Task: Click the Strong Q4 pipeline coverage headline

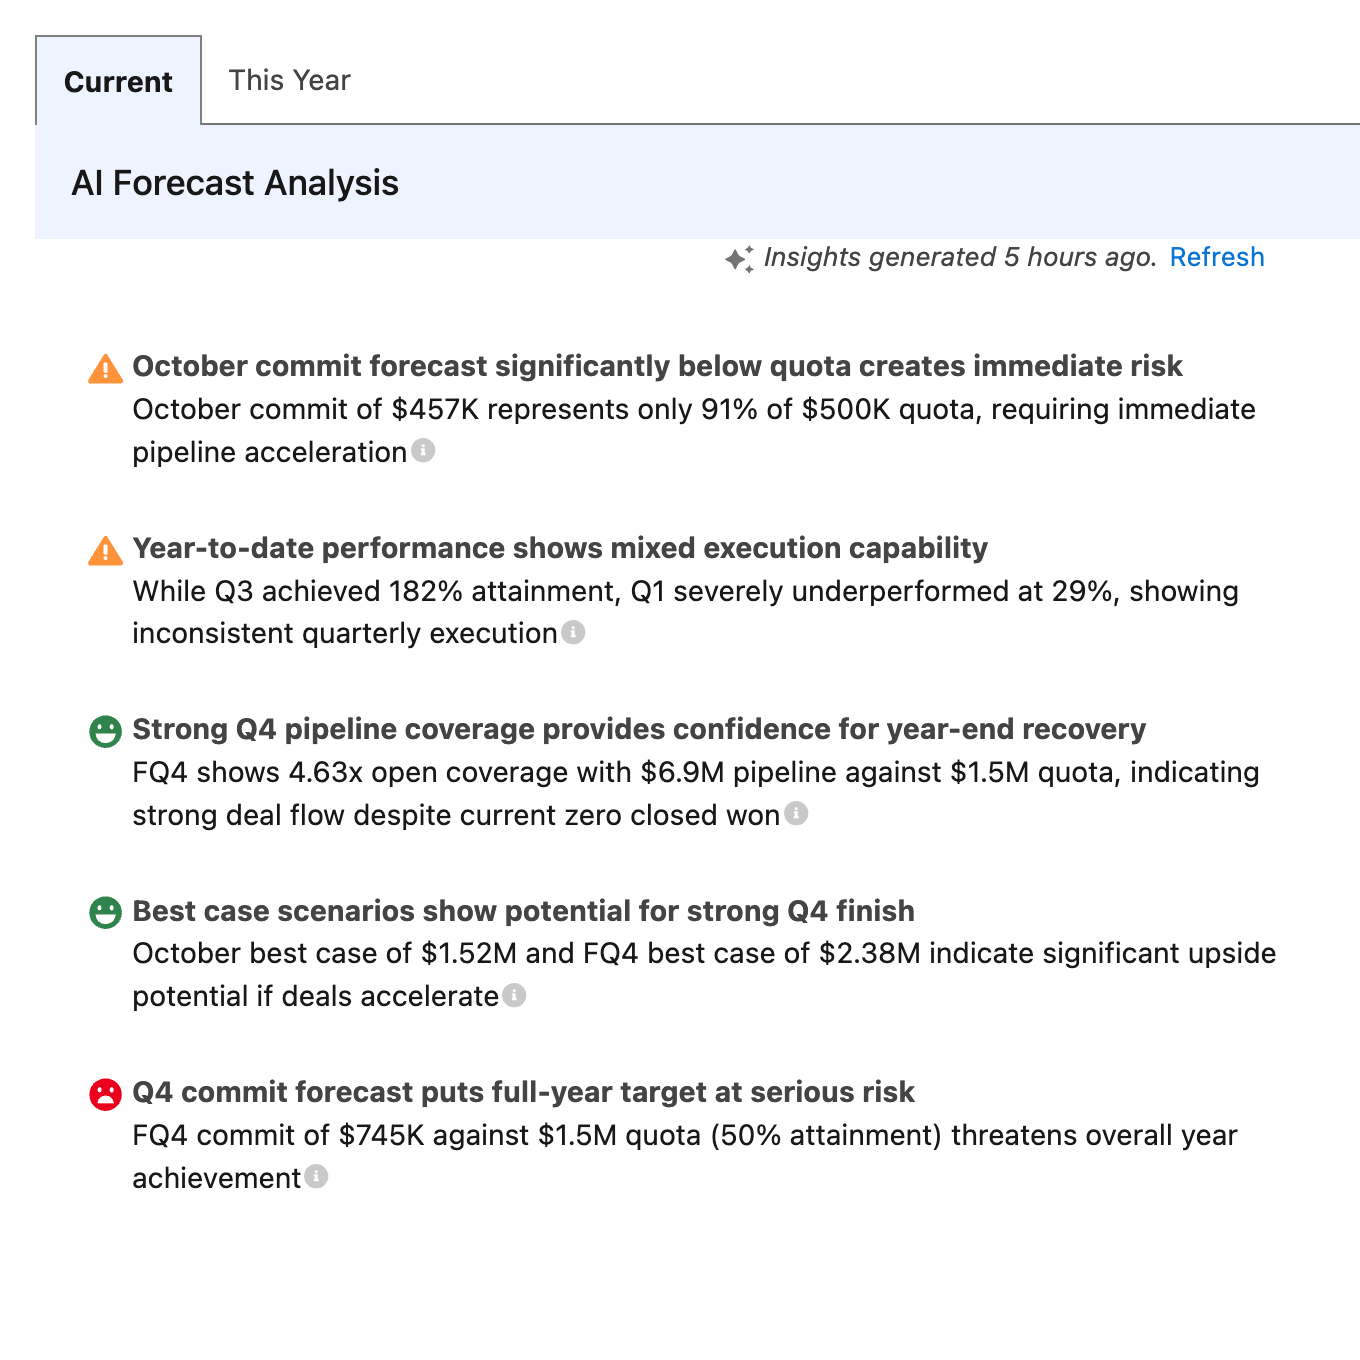Action: coord(639,729)
